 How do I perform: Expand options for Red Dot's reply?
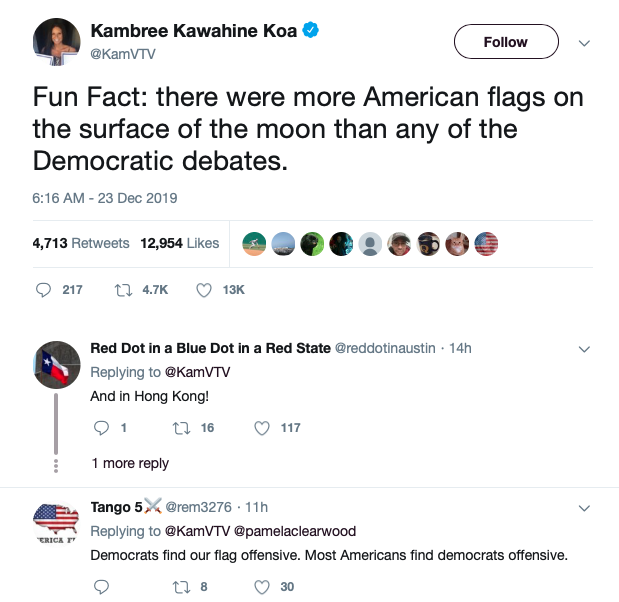pyautogui.click(x=586, y=349)
